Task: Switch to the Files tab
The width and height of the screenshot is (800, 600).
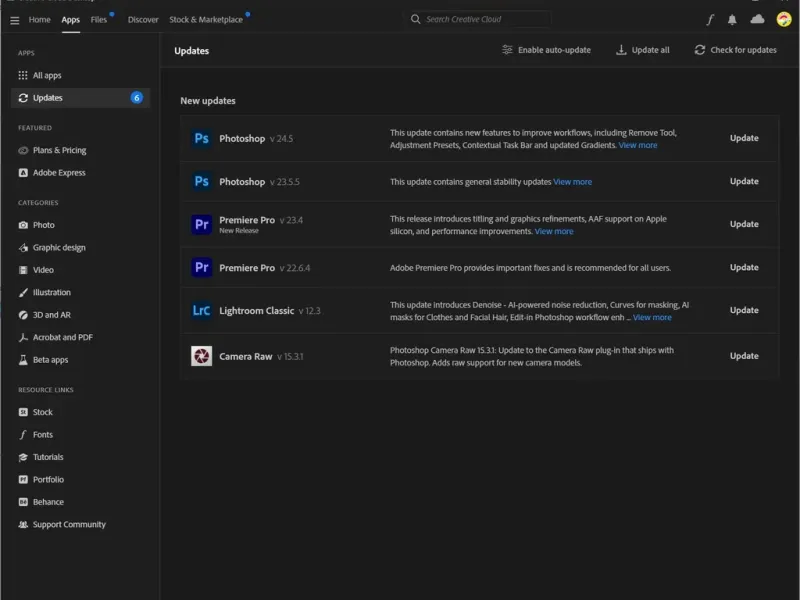Action: coord(98,20)
